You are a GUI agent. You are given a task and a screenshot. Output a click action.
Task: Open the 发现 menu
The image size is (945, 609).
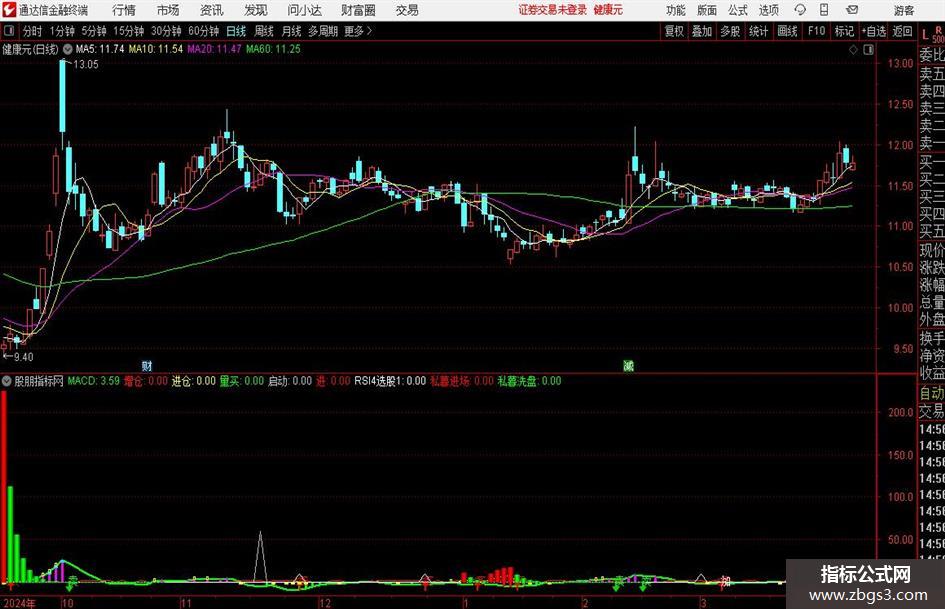coord(256,10)
